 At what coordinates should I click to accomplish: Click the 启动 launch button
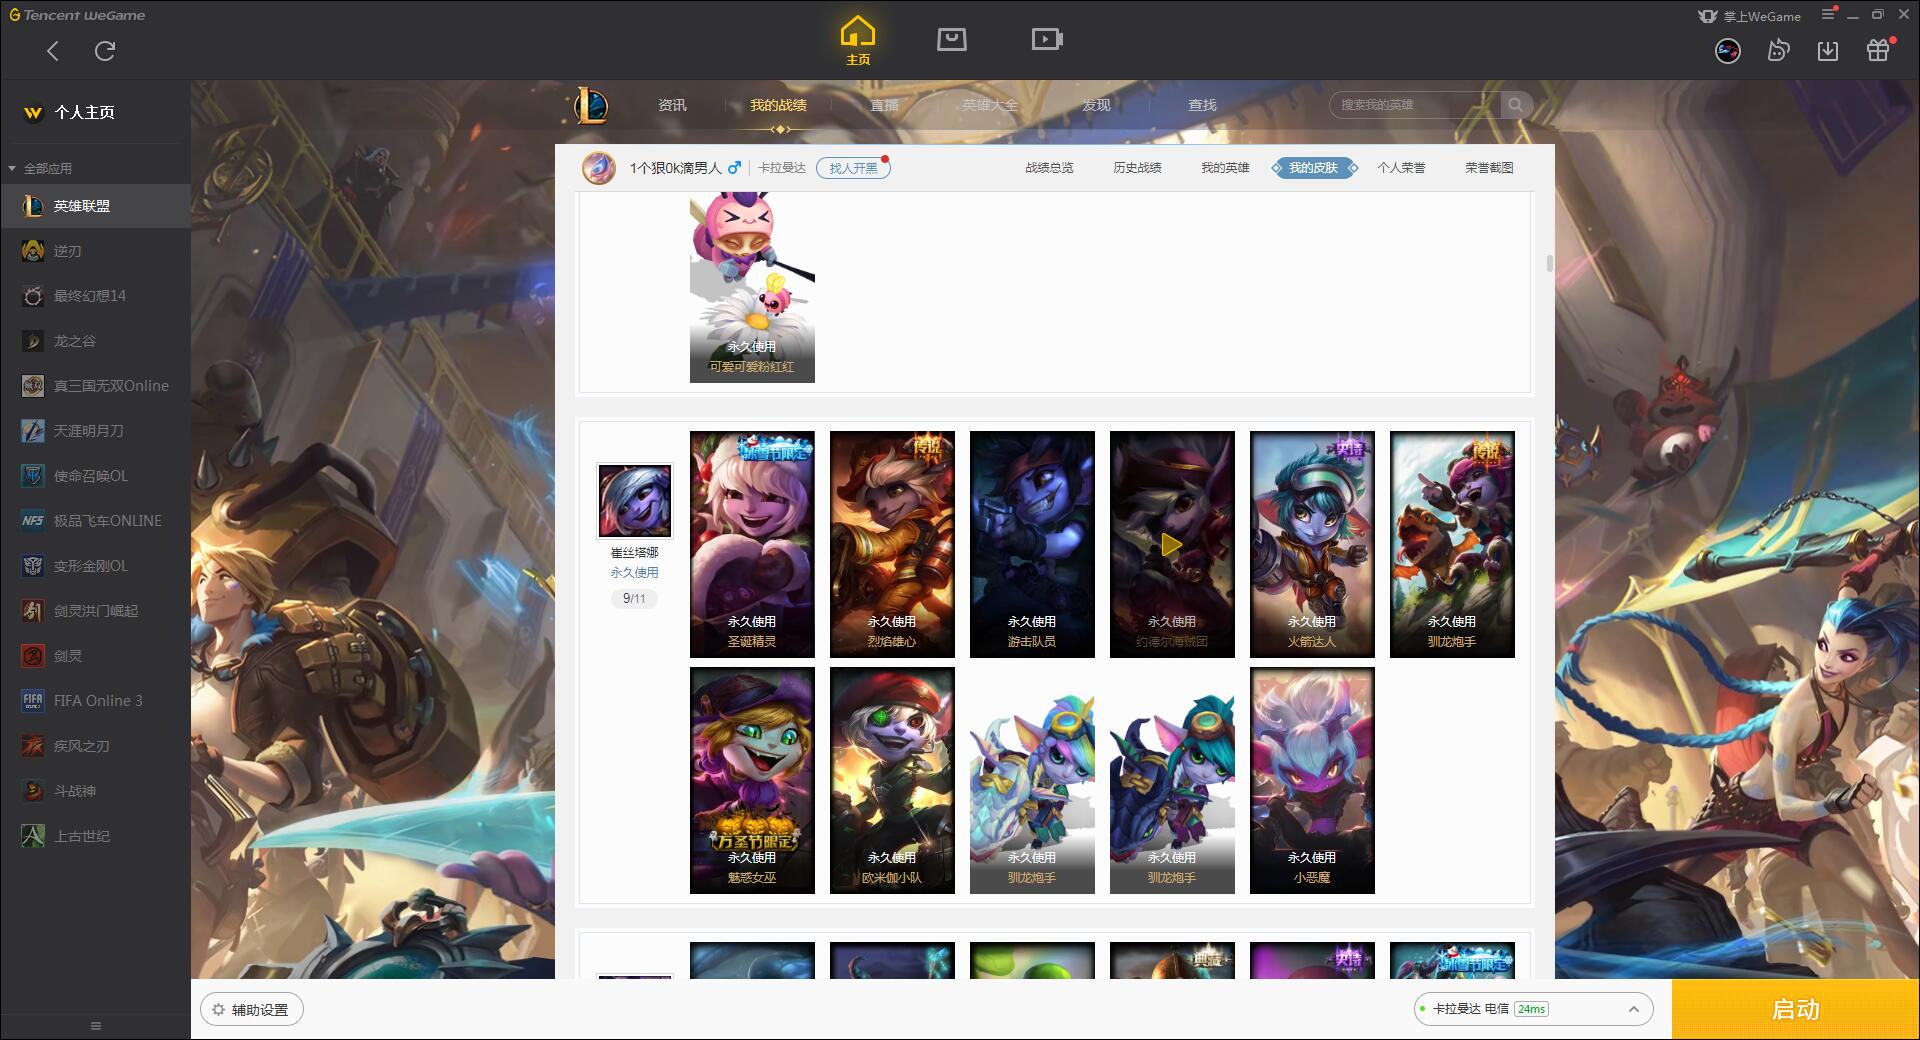tap(1795, 1010)
